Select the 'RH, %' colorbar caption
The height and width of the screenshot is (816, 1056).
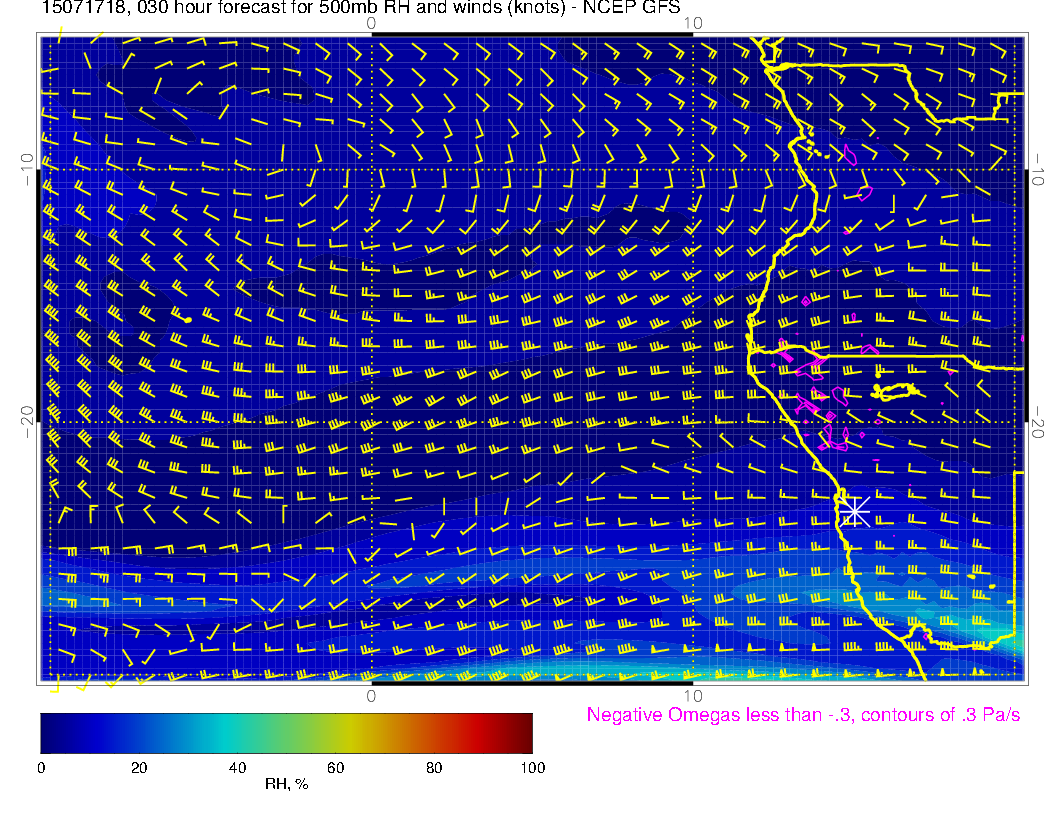286,785
